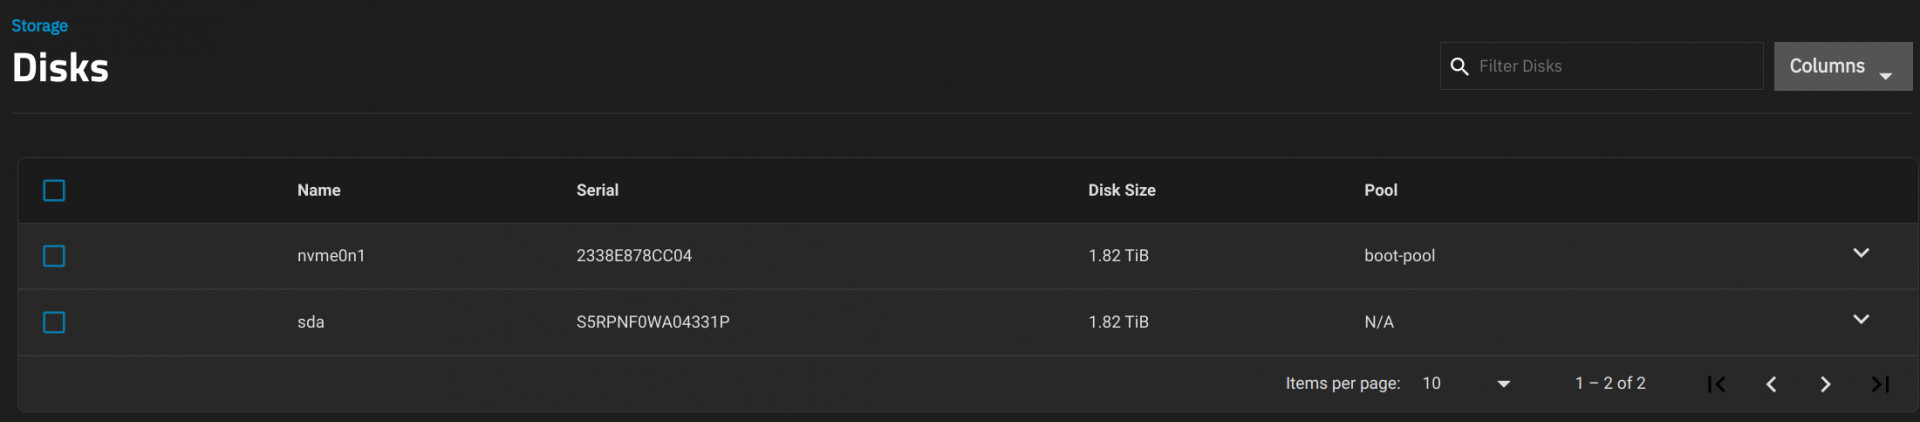Expand the sda row details
Image resolution: width=1920 pixels, height=422 pixels.
coord(1860,319)
